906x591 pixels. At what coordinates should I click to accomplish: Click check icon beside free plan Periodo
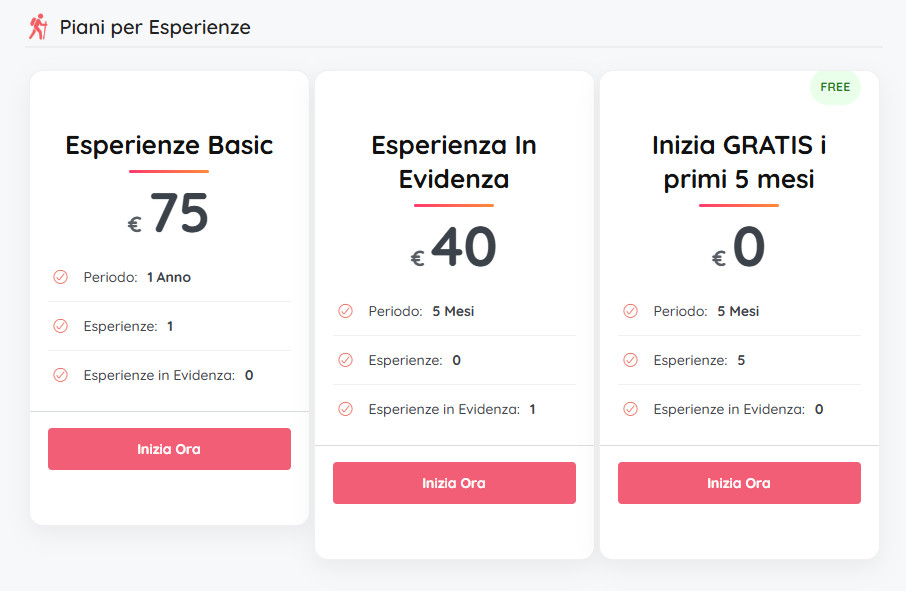coord(630,311)
